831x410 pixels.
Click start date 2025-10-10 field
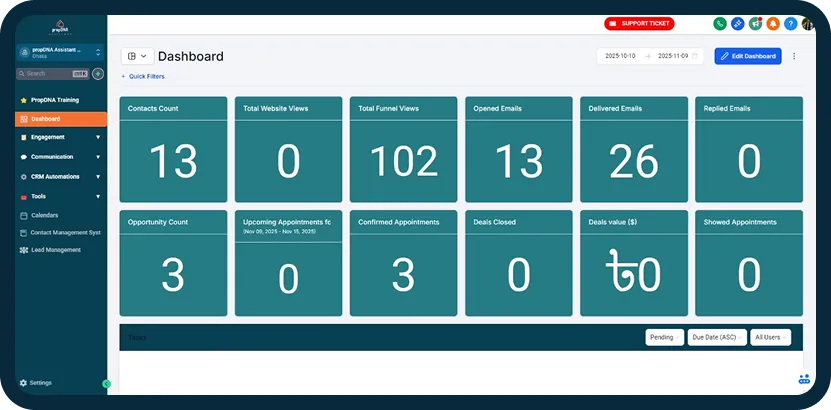(620, 56)
